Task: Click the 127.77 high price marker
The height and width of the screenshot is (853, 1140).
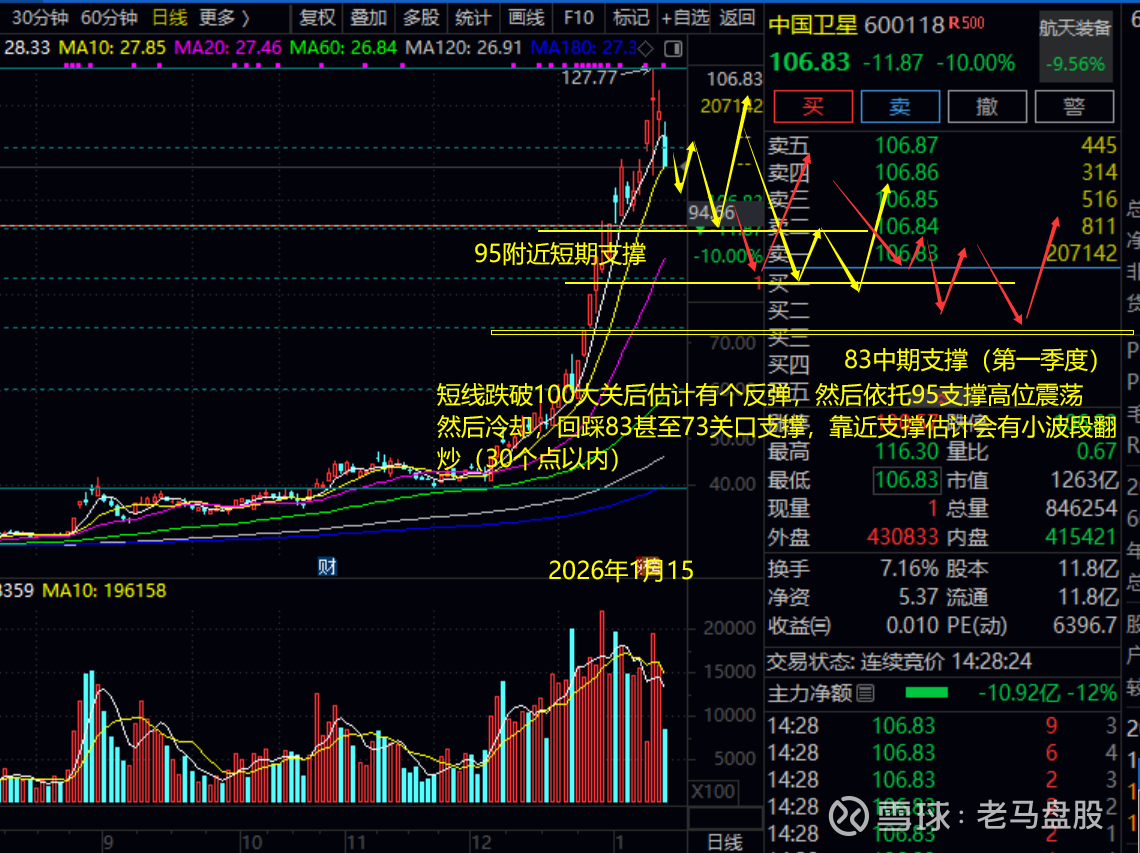Action: [x=589, y=77]
